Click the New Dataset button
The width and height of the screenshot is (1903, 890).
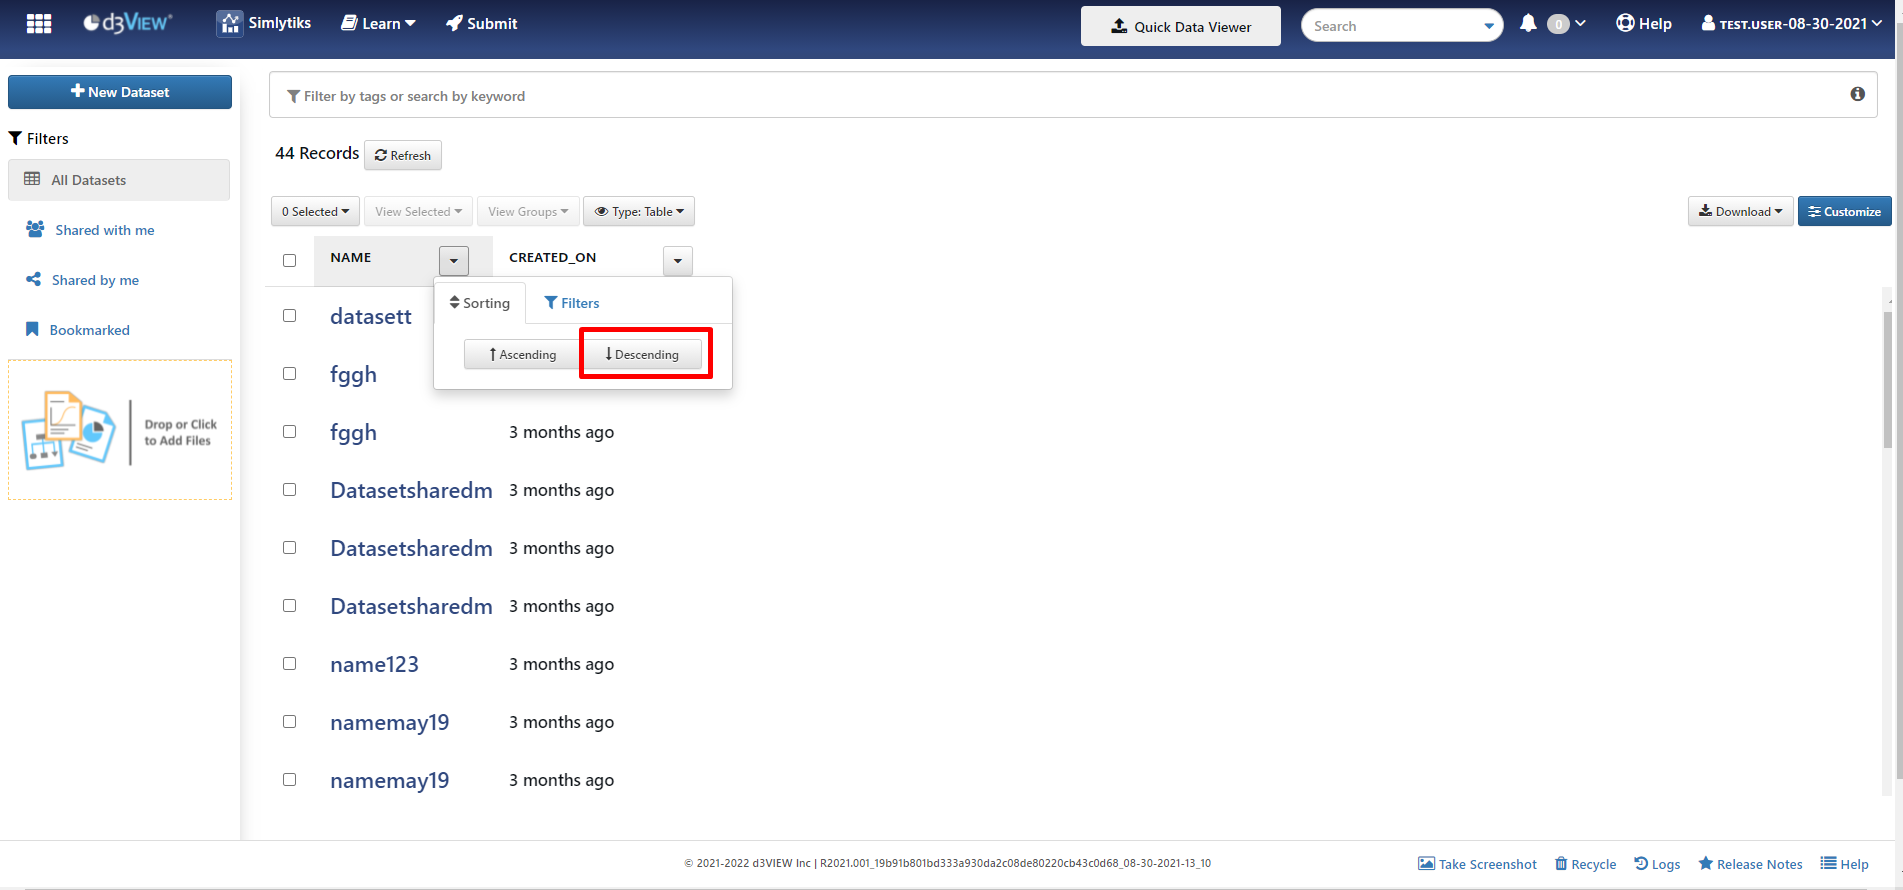point(120,92)
